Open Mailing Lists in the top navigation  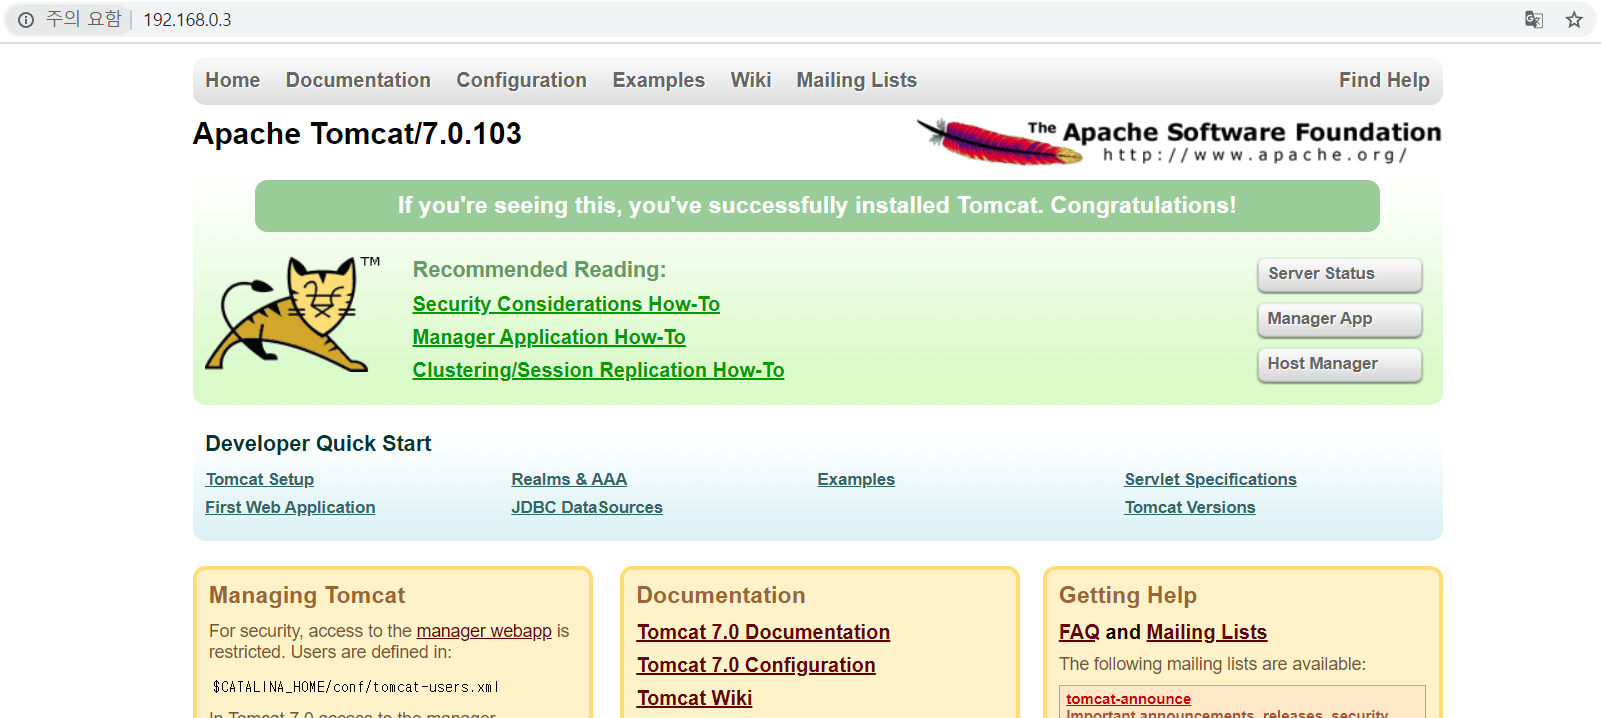tap(856, 80)
